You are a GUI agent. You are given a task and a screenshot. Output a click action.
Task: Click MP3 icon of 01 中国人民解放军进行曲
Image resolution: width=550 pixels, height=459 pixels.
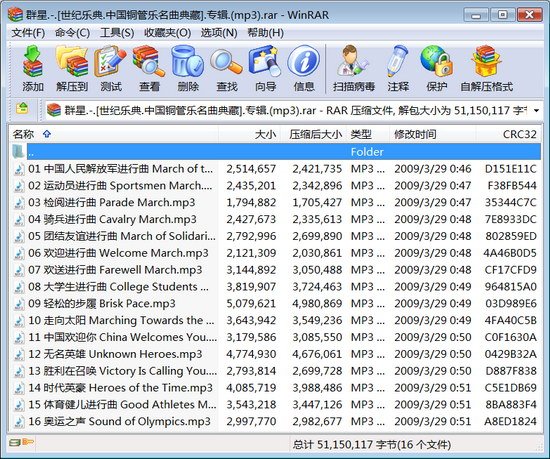(x=19, y=169)
